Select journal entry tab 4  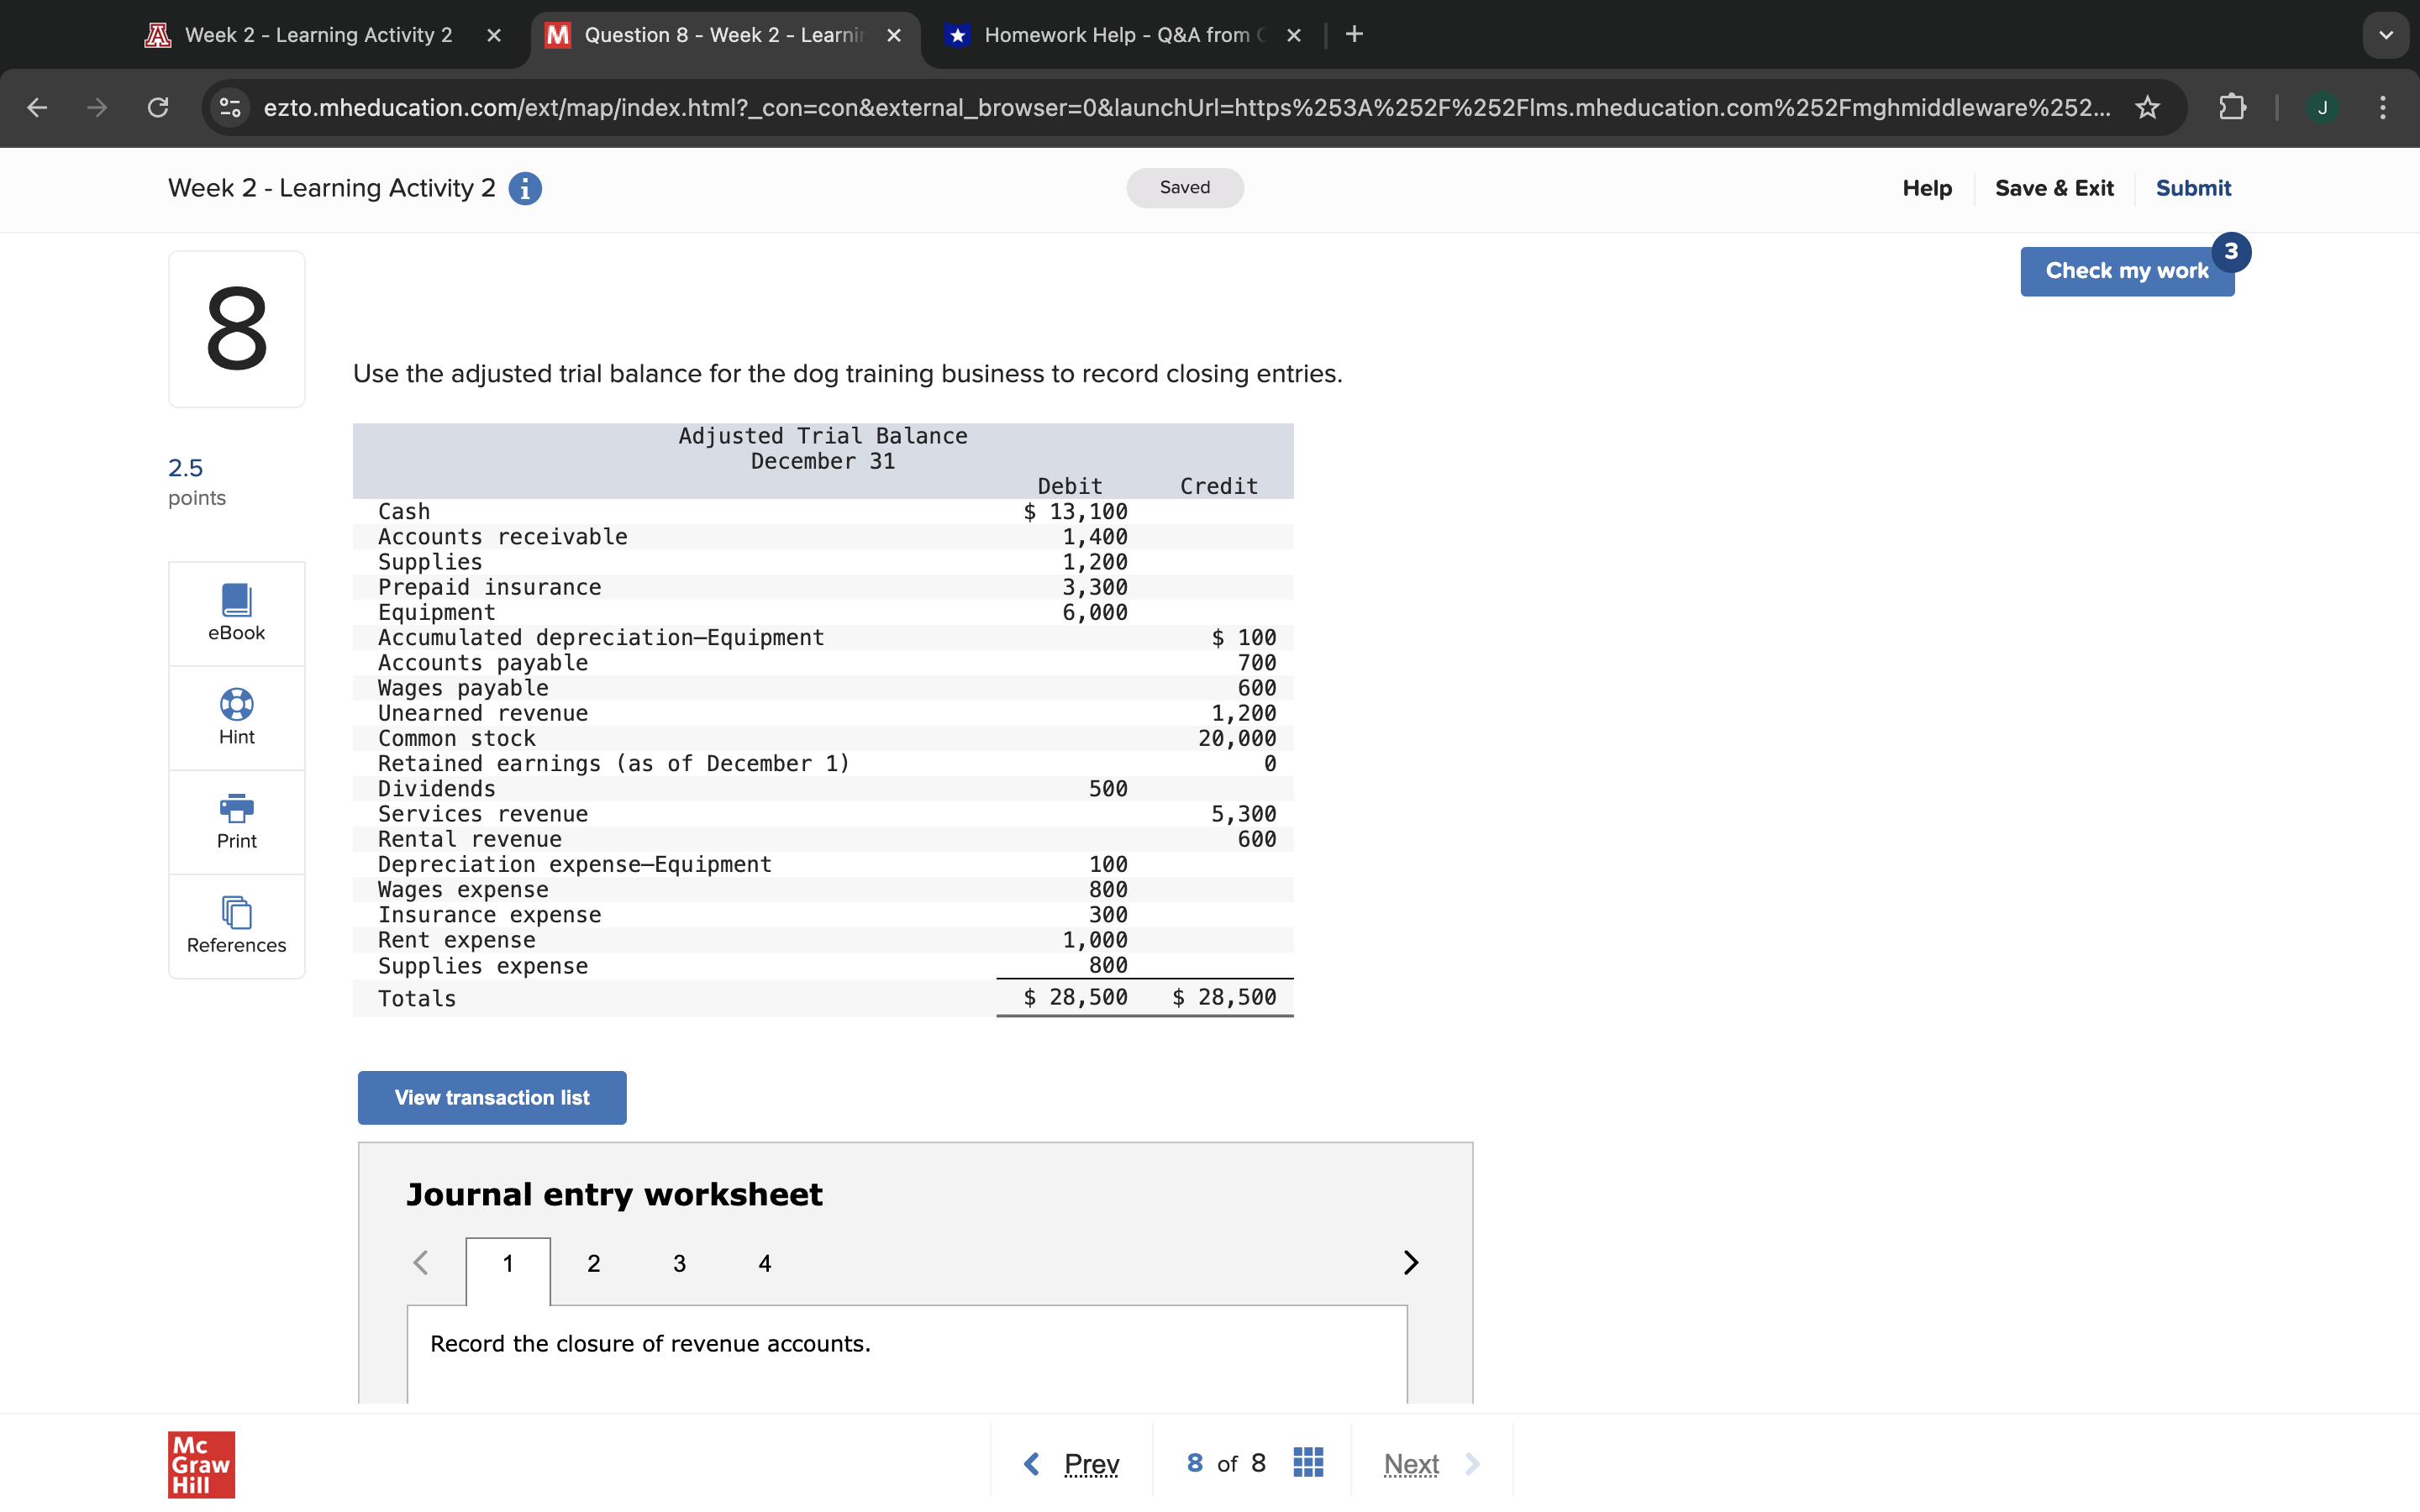(x=765, y=1264)
